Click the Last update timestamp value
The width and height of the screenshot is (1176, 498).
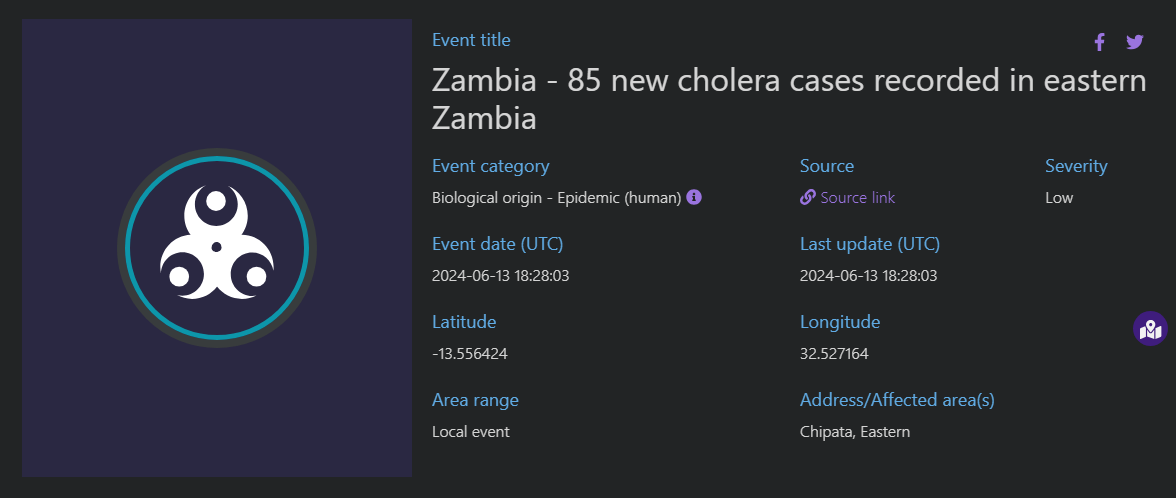pos(868,276)
